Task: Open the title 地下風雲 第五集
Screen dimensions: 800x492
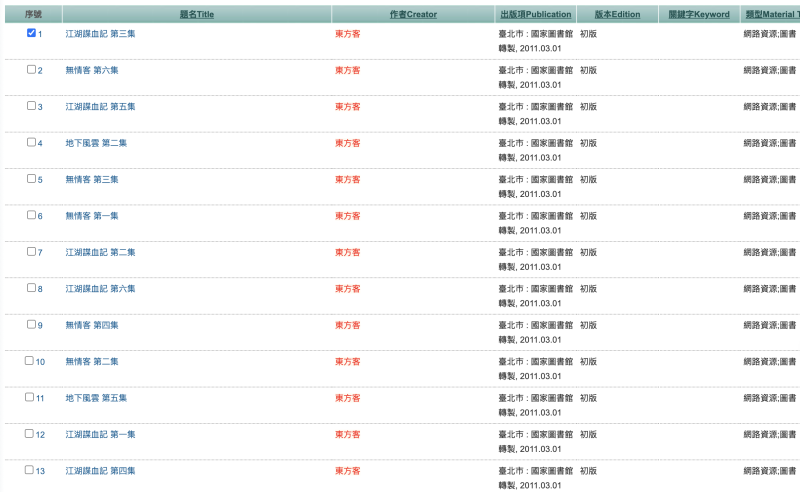Action: [96, 398]
